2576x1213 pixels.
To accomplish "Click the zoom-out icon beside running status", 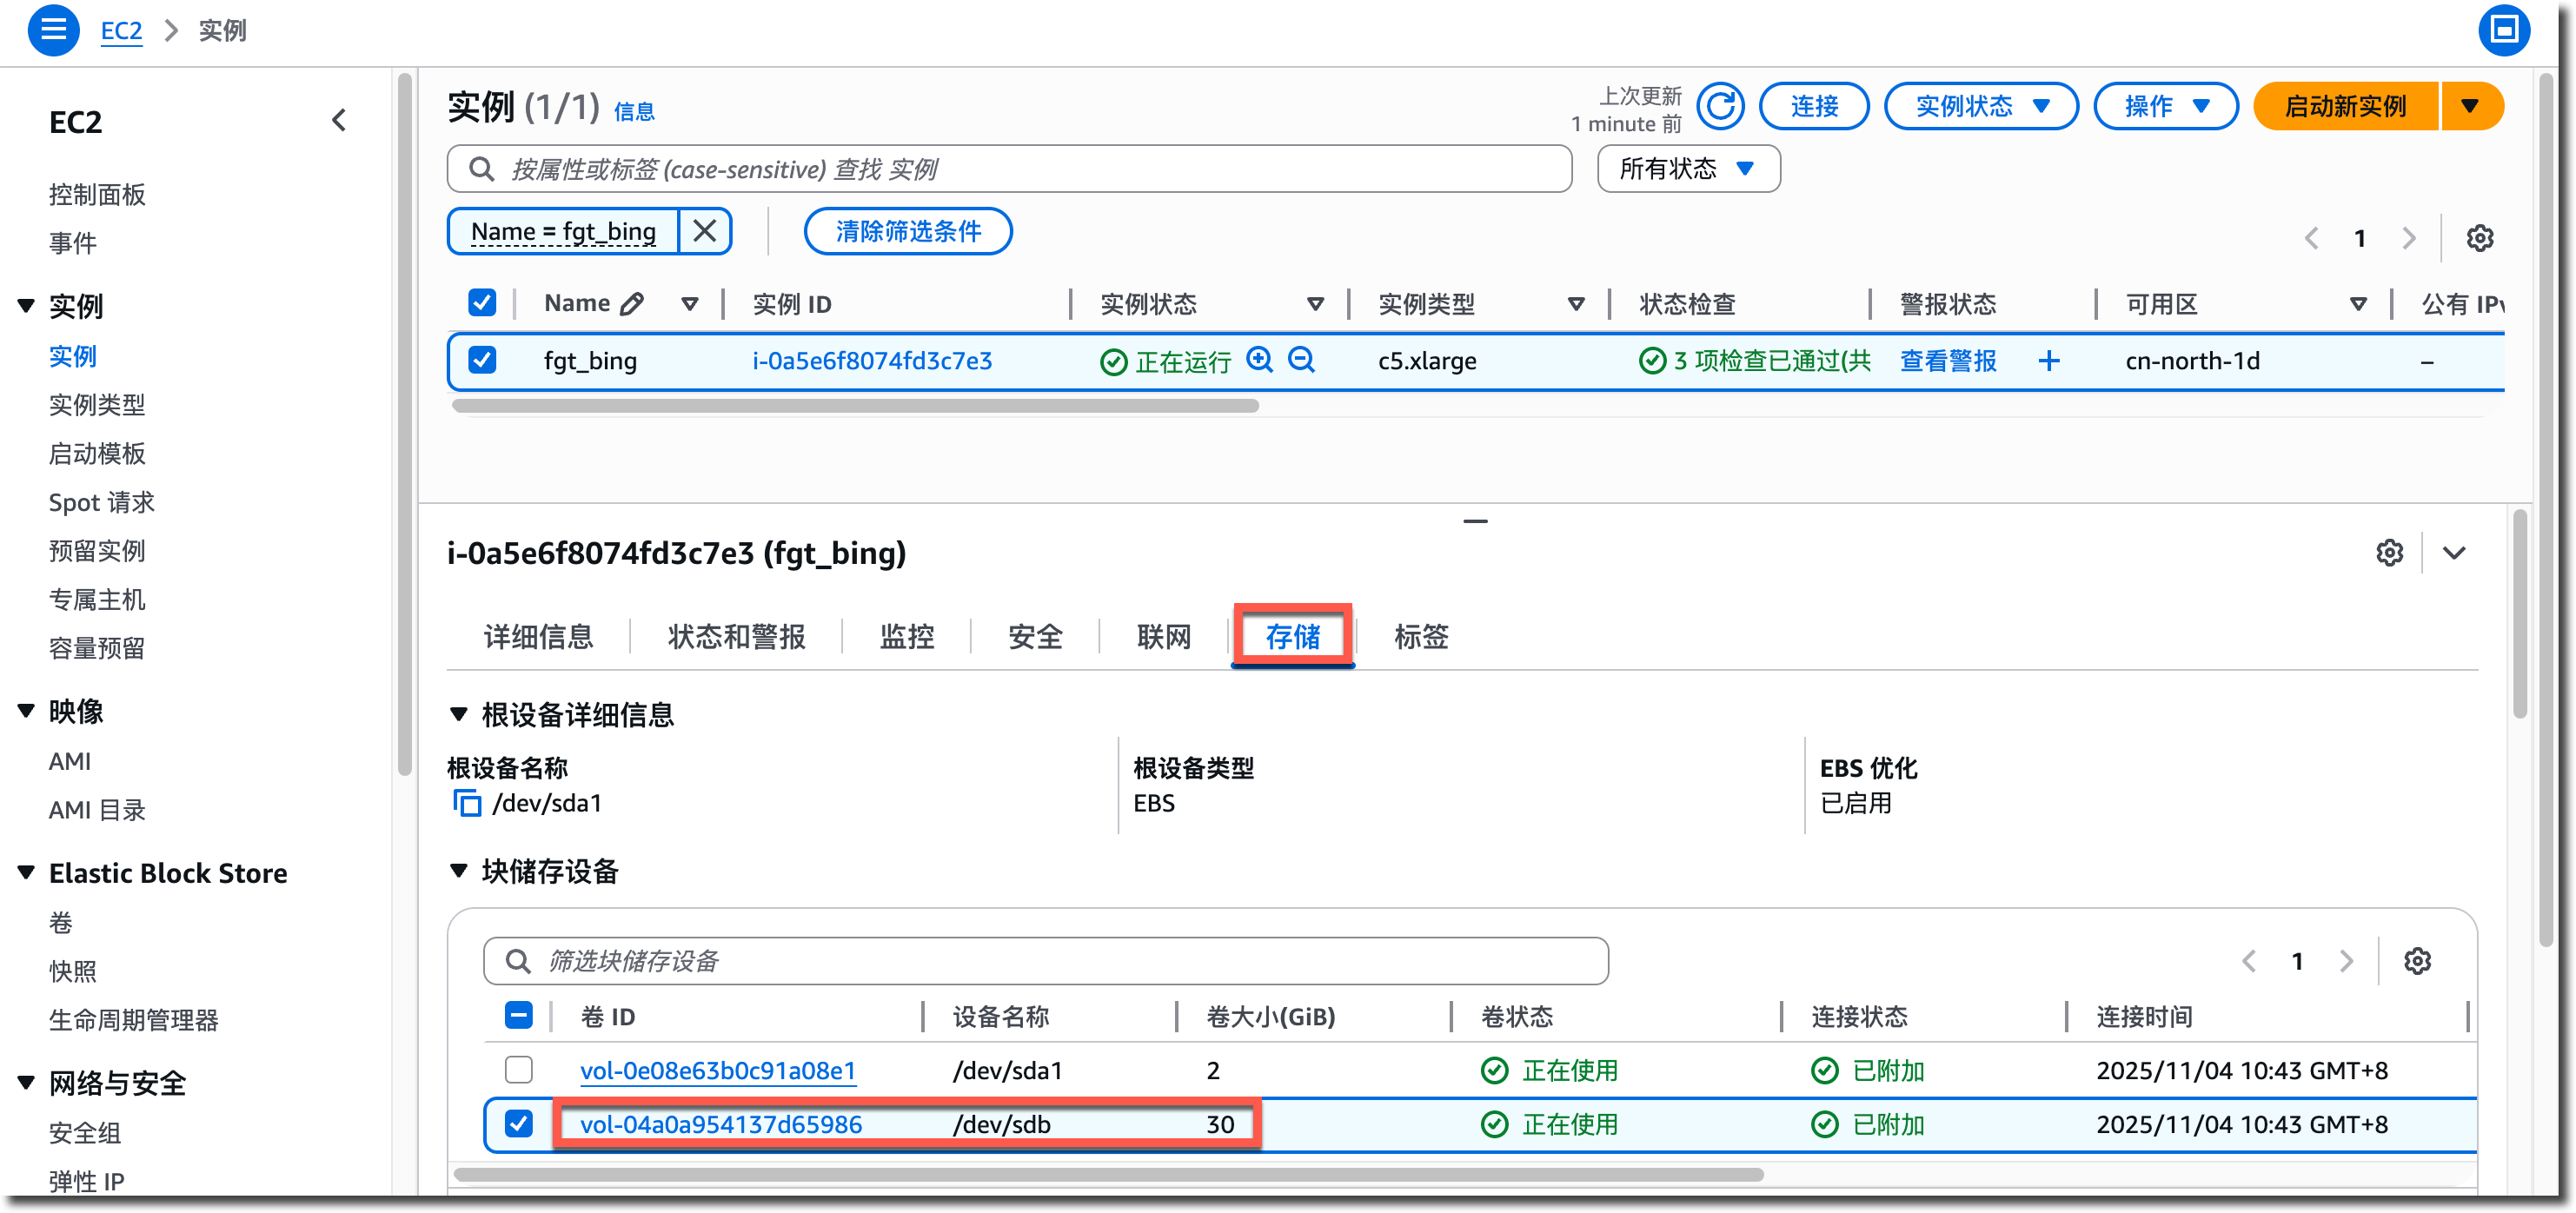I will coord(1301,360).
